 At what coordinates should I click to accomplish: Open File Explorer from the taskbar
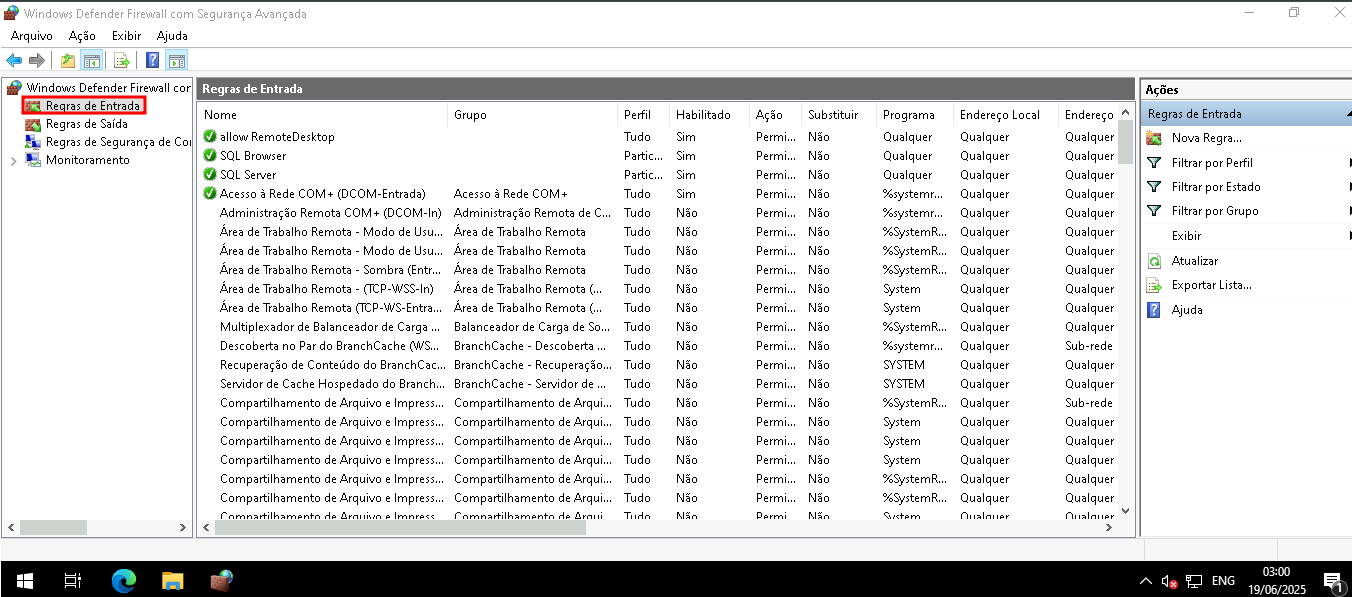click(x=172, y=580)
